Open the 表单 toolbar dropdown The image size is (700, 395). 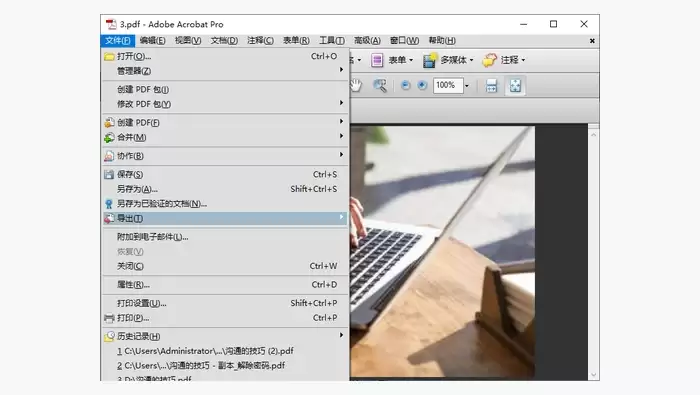point(392,60)
